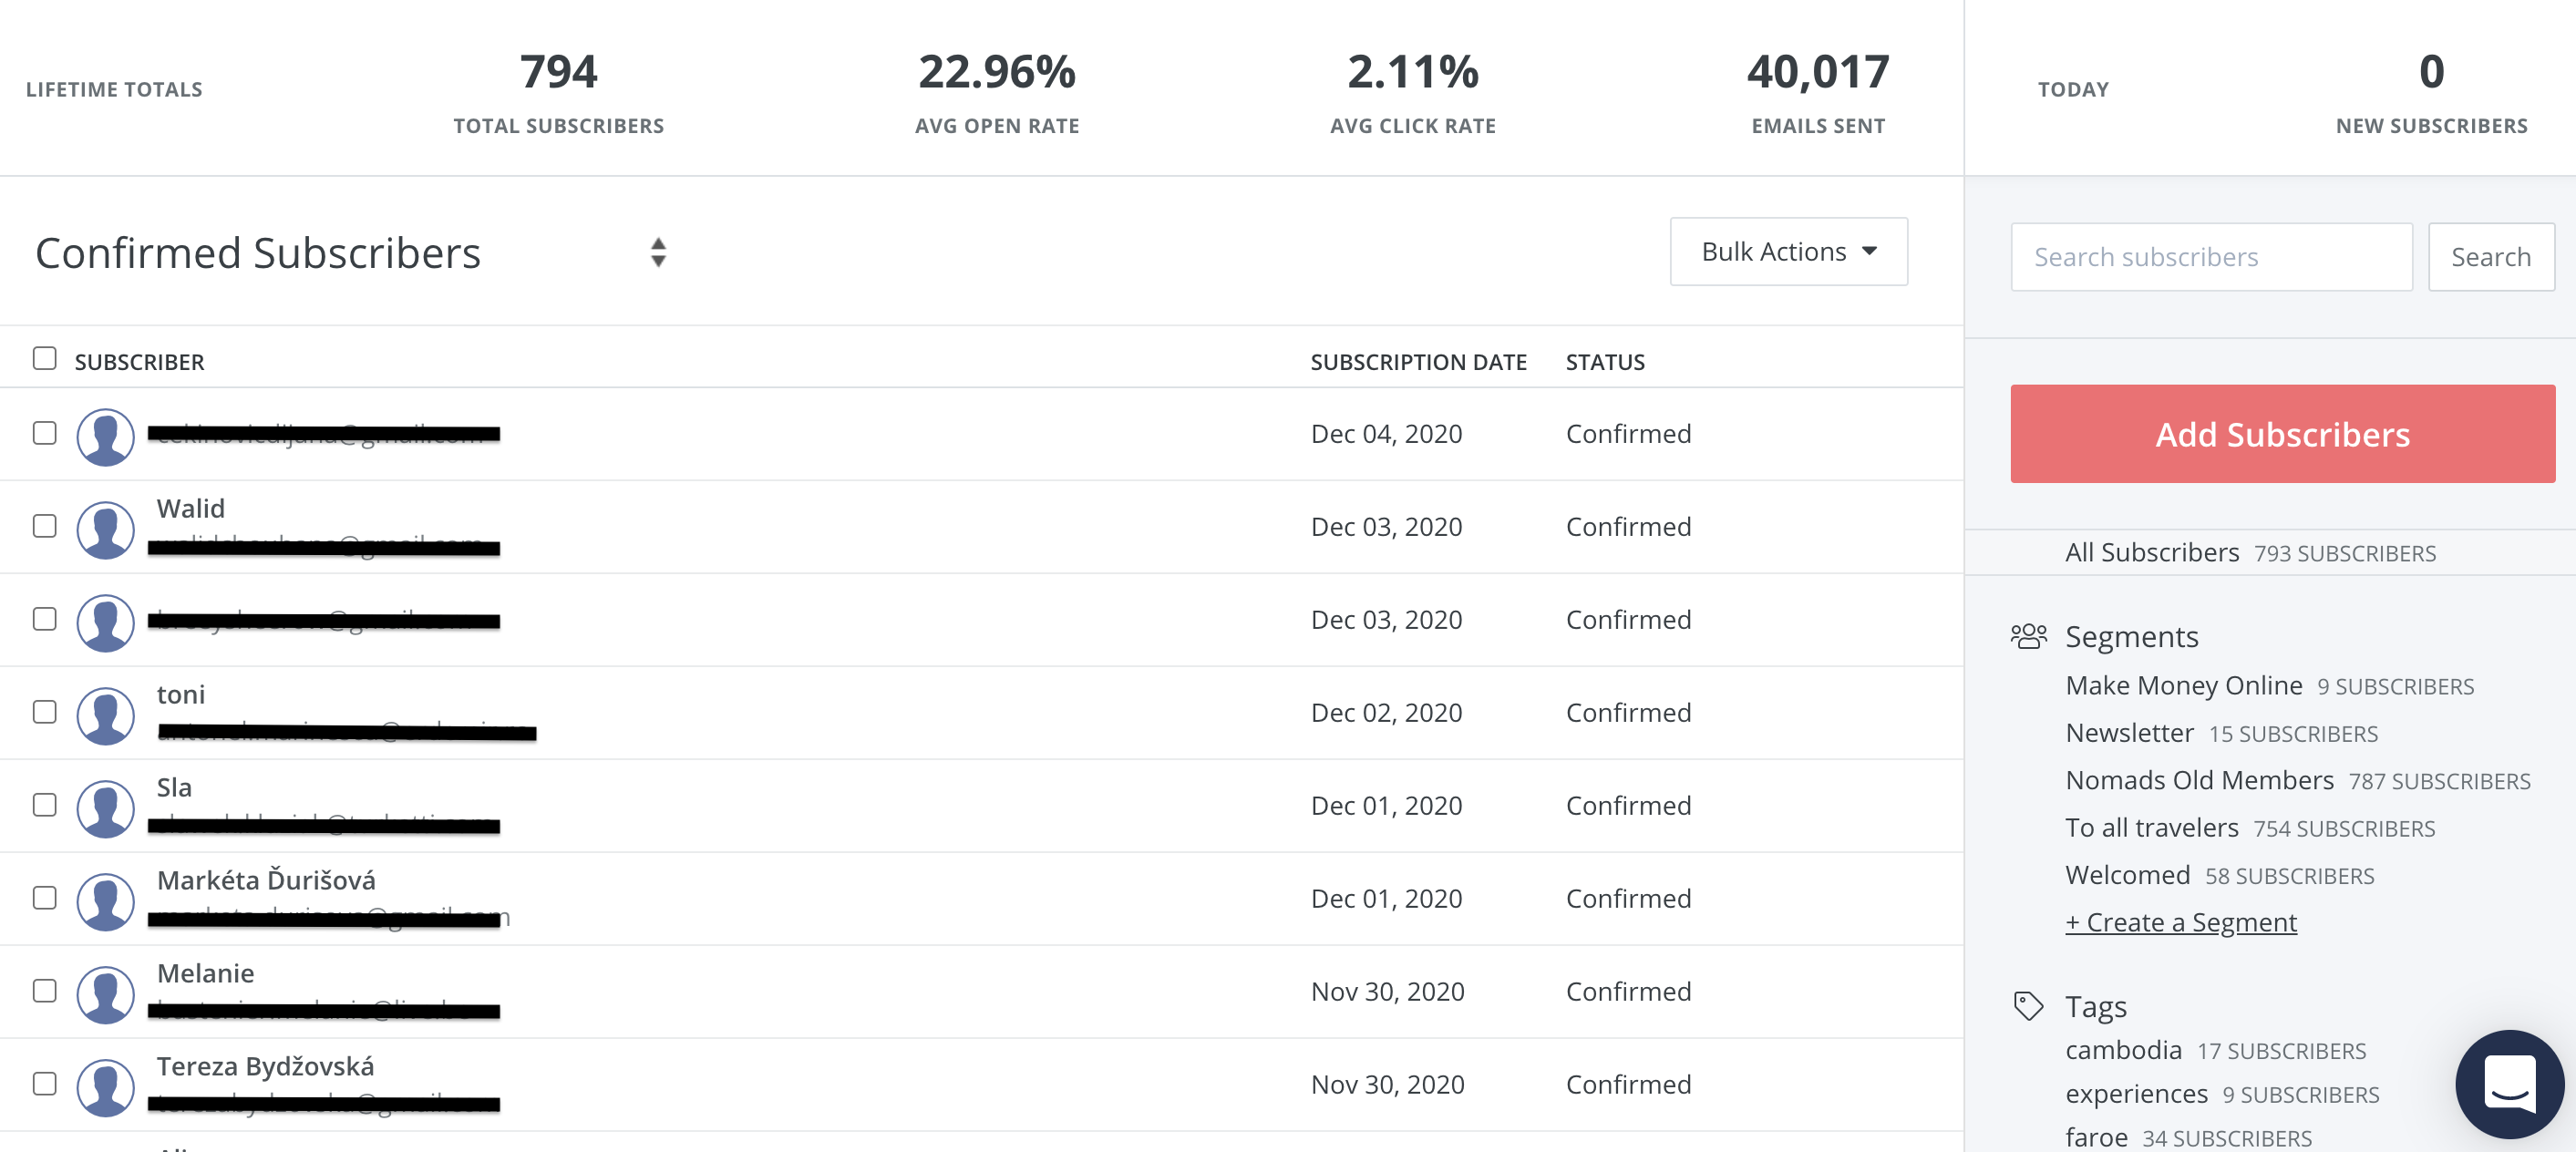Open the Bulk Actions dropdown
This screenshot has width=2576, height=1152.
1788,251
